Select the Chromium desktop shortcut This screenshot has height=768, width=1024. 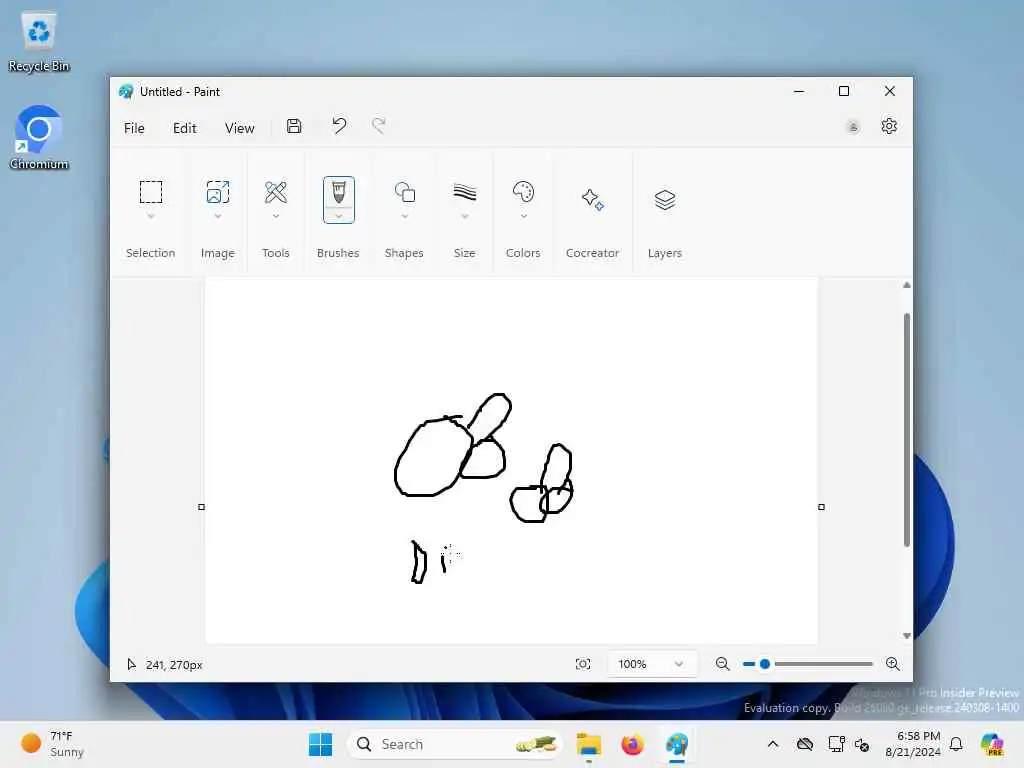(39, 137)
